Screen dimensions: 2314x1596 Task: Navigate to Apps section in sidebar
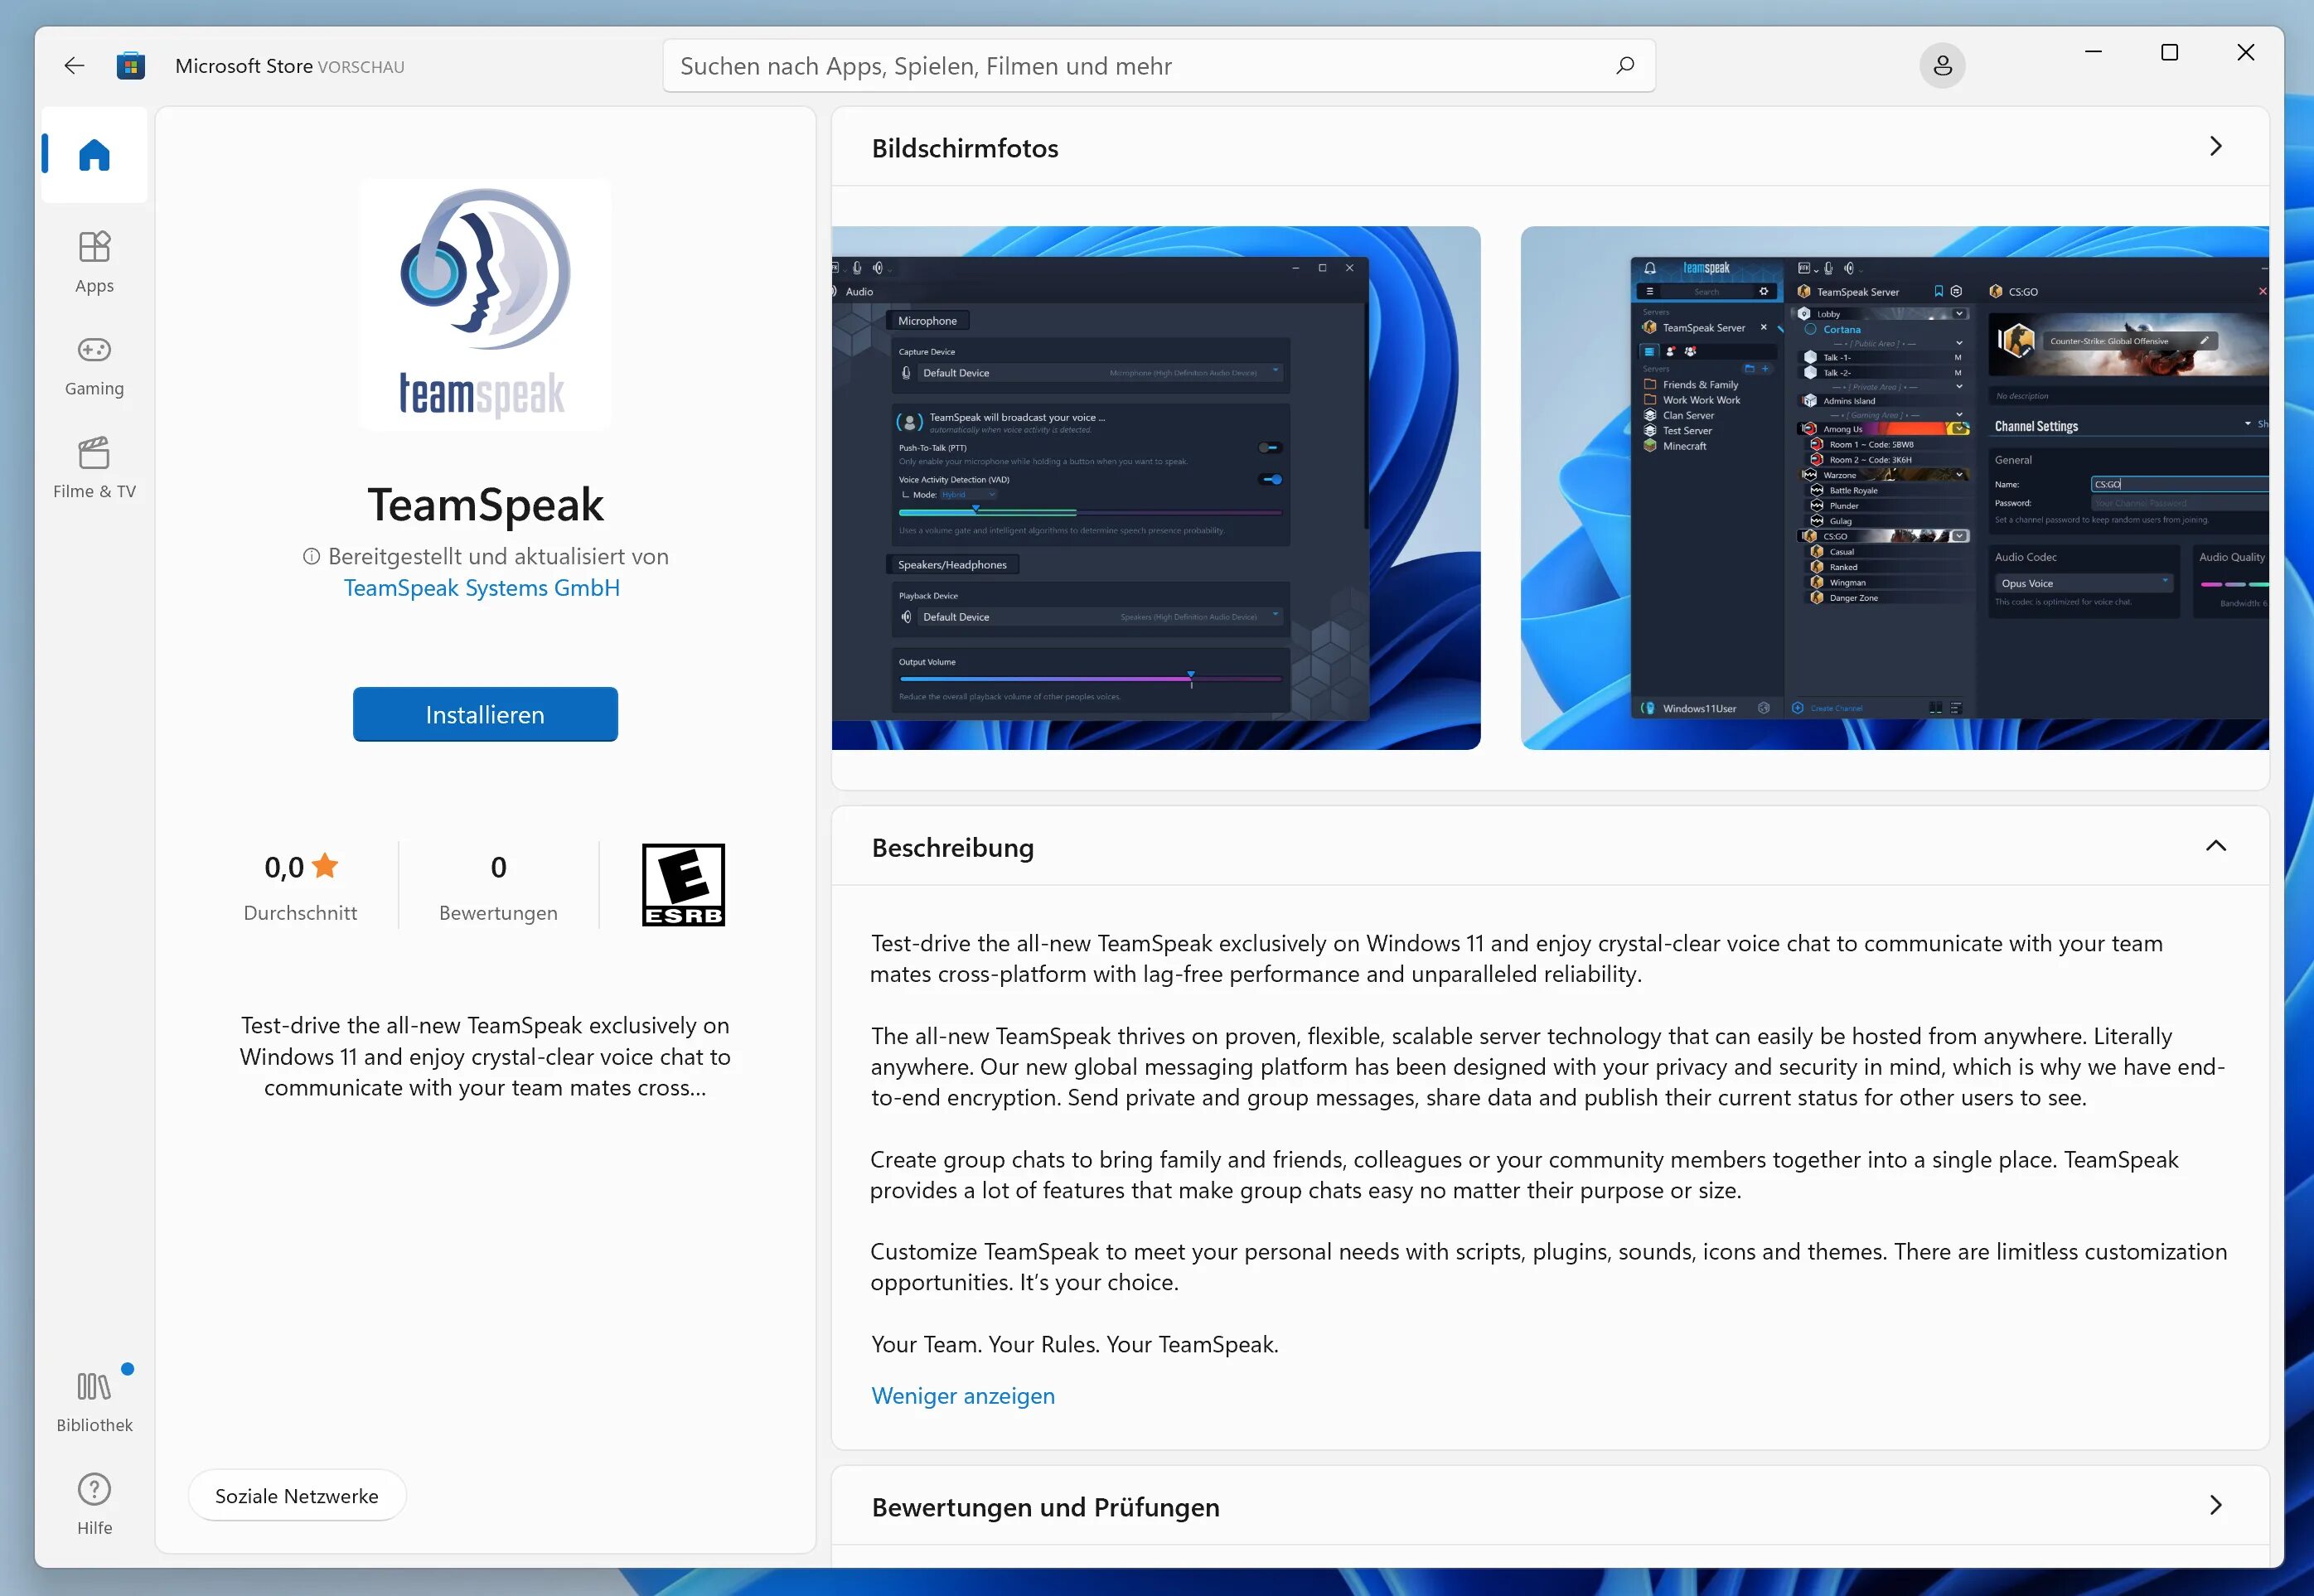pyautogui.click(x=95, y=259)
